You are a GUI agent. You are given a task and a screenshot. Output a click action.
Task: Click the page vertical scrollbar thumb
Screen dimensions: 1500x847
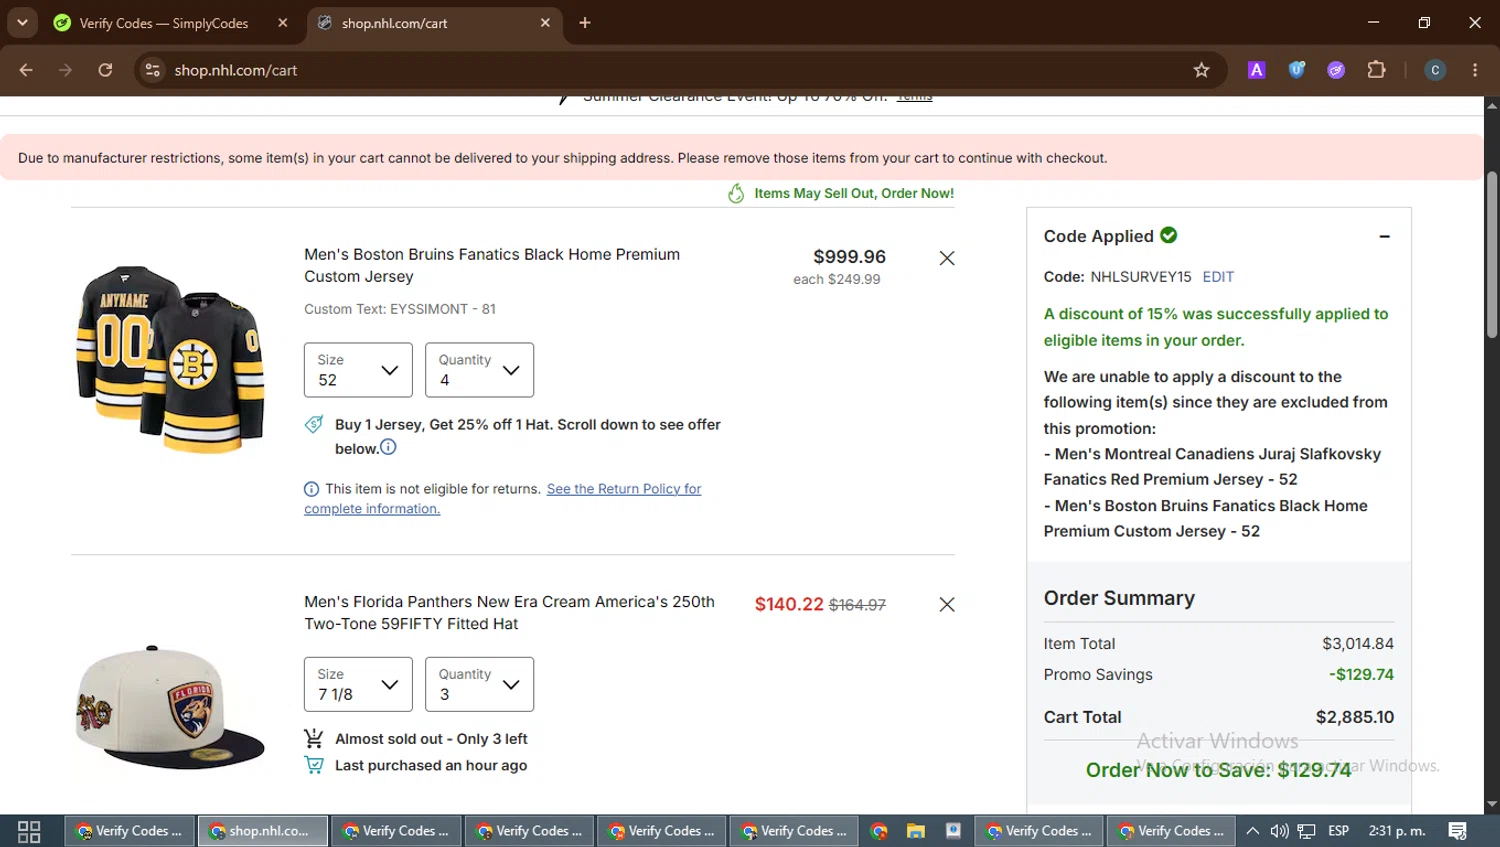[x=1492, y=254]
